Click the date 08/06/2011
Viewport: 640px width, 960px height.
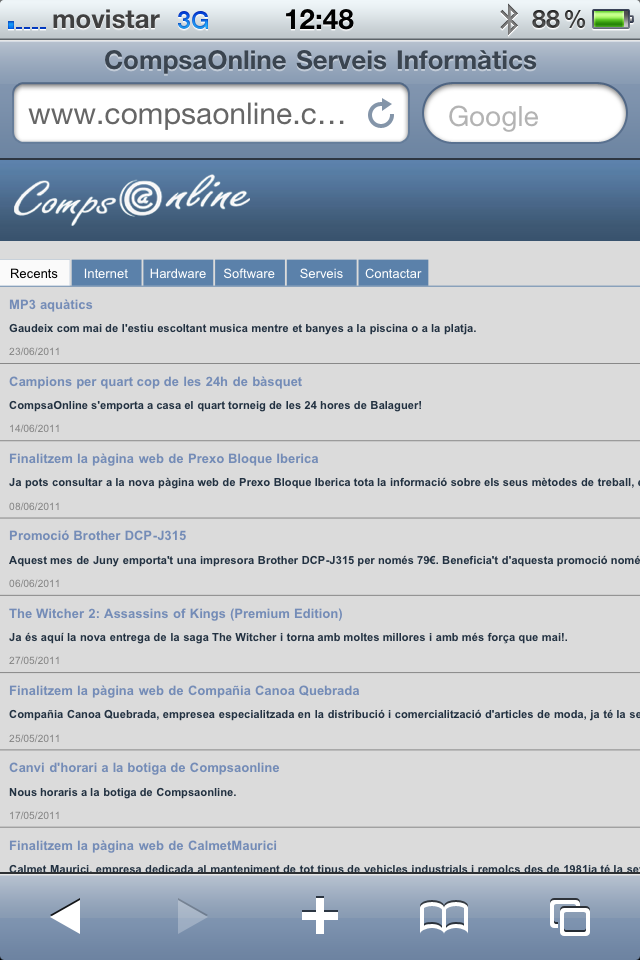pyautogui.click(x=34, y=506)
